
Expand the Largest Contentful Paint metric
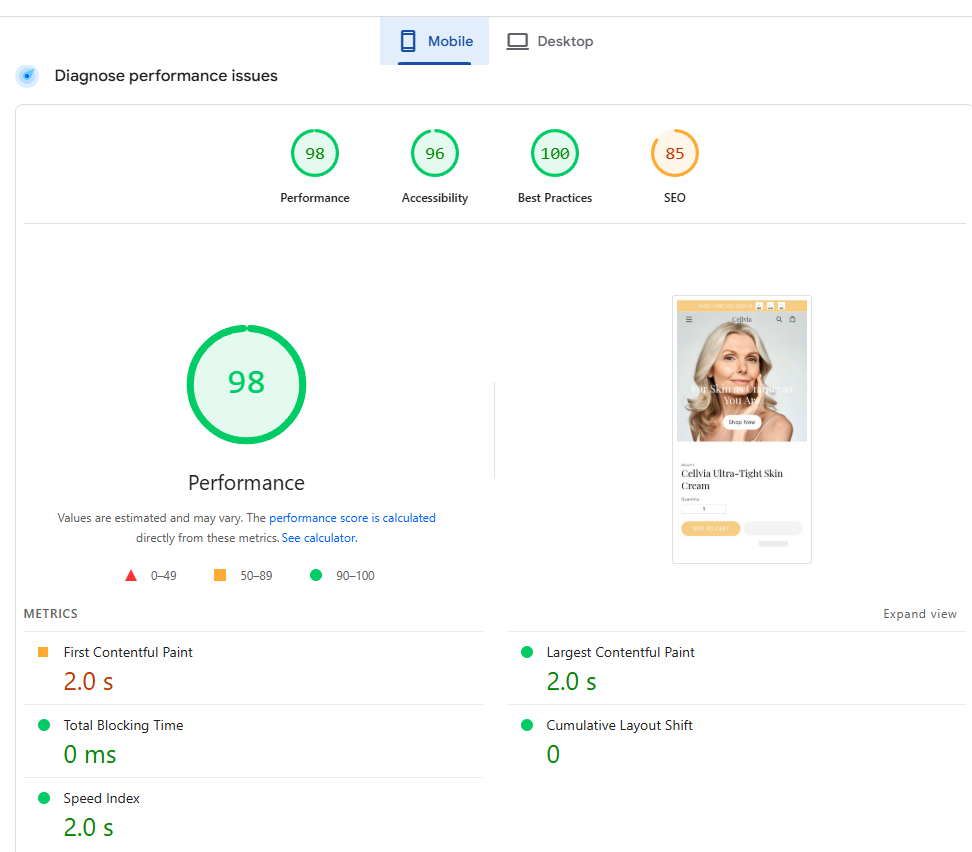[620, 652]
